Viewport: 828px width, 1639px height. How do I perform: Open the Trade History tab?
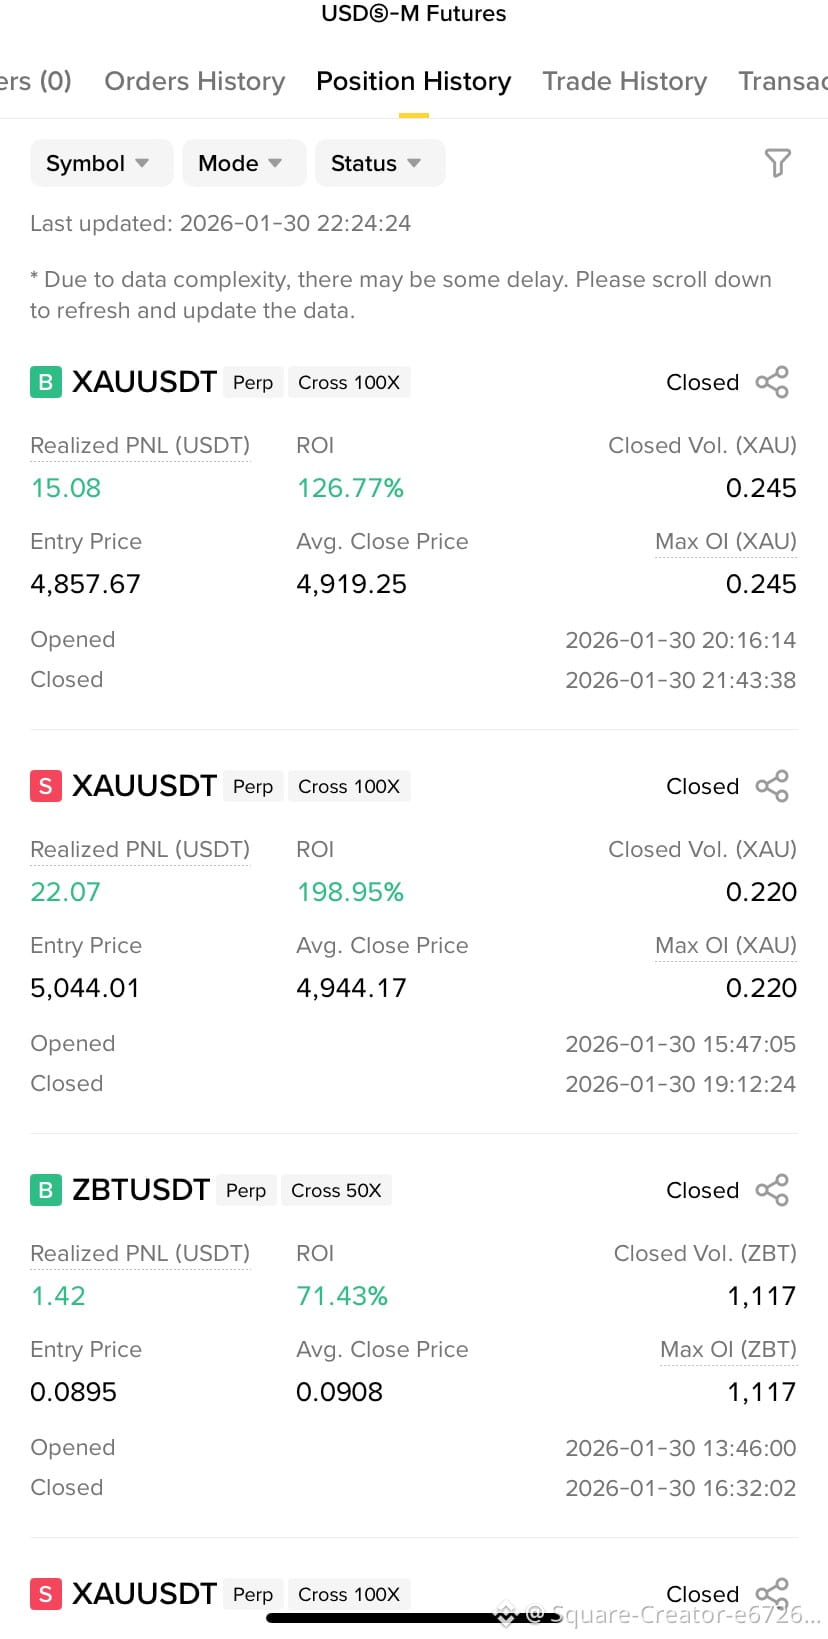click(624, 81)
